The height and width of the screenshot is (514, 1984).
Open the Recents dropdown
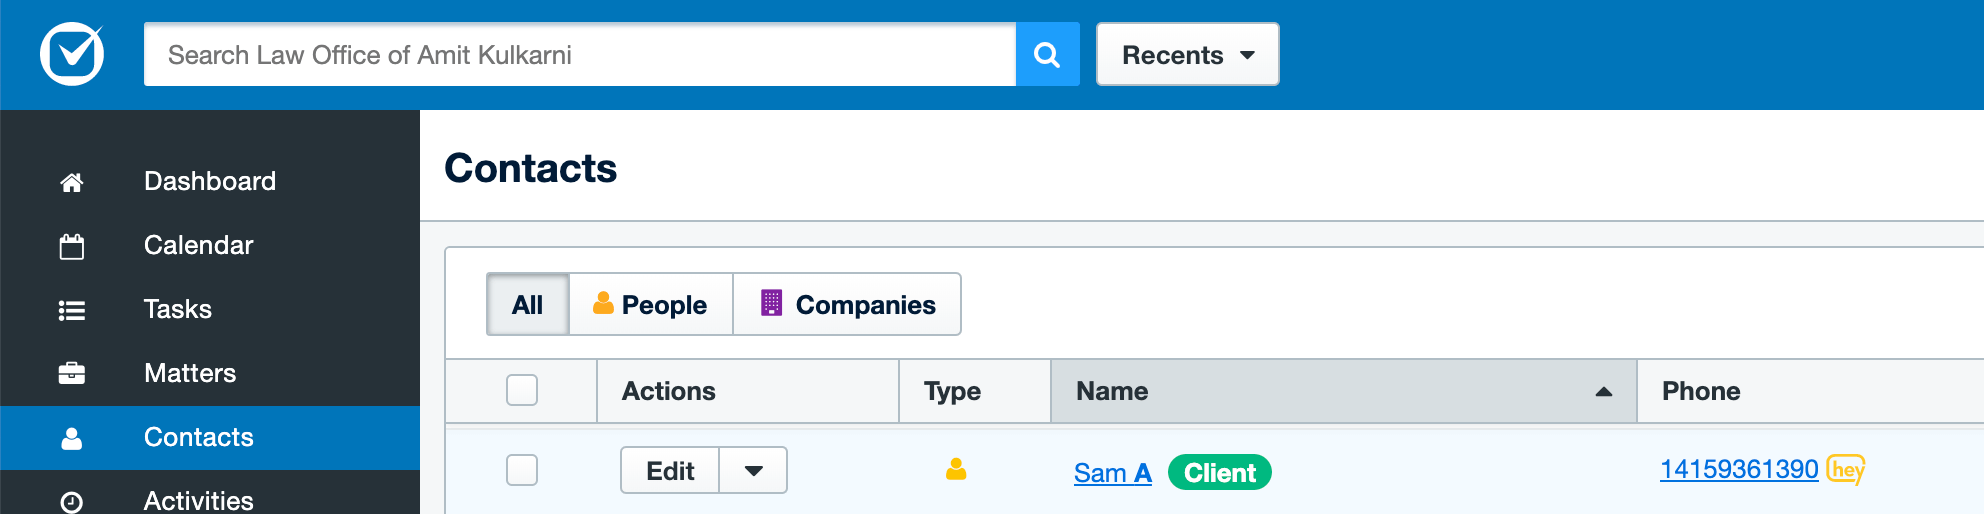(x=1188, y=54)
